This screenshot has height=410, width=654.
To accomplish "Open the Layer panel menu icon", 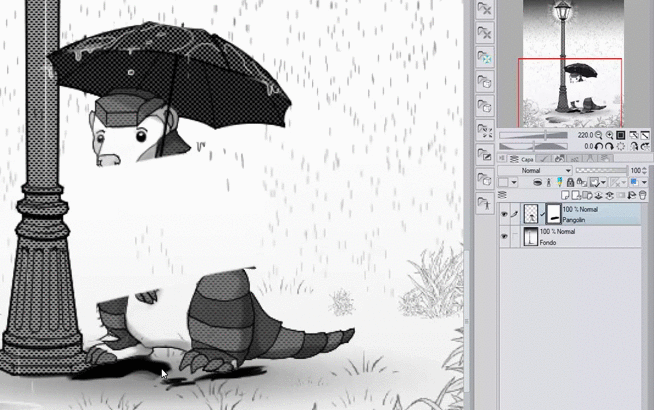I will point(502,195).
